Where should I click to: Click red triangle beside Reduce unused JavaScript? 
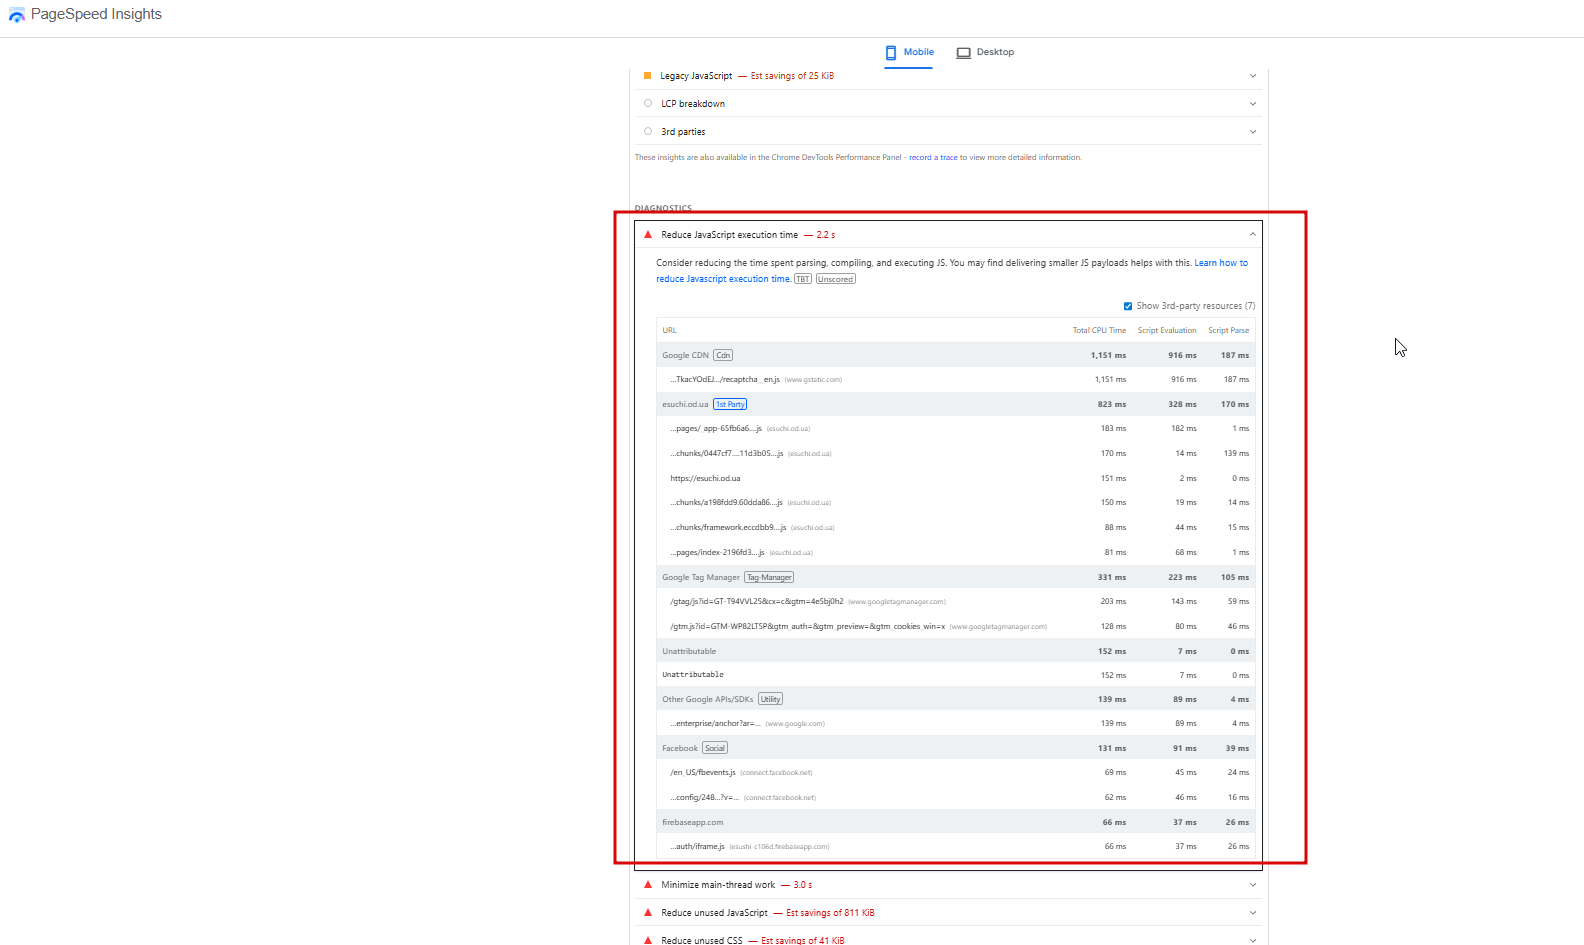[648, 913]
